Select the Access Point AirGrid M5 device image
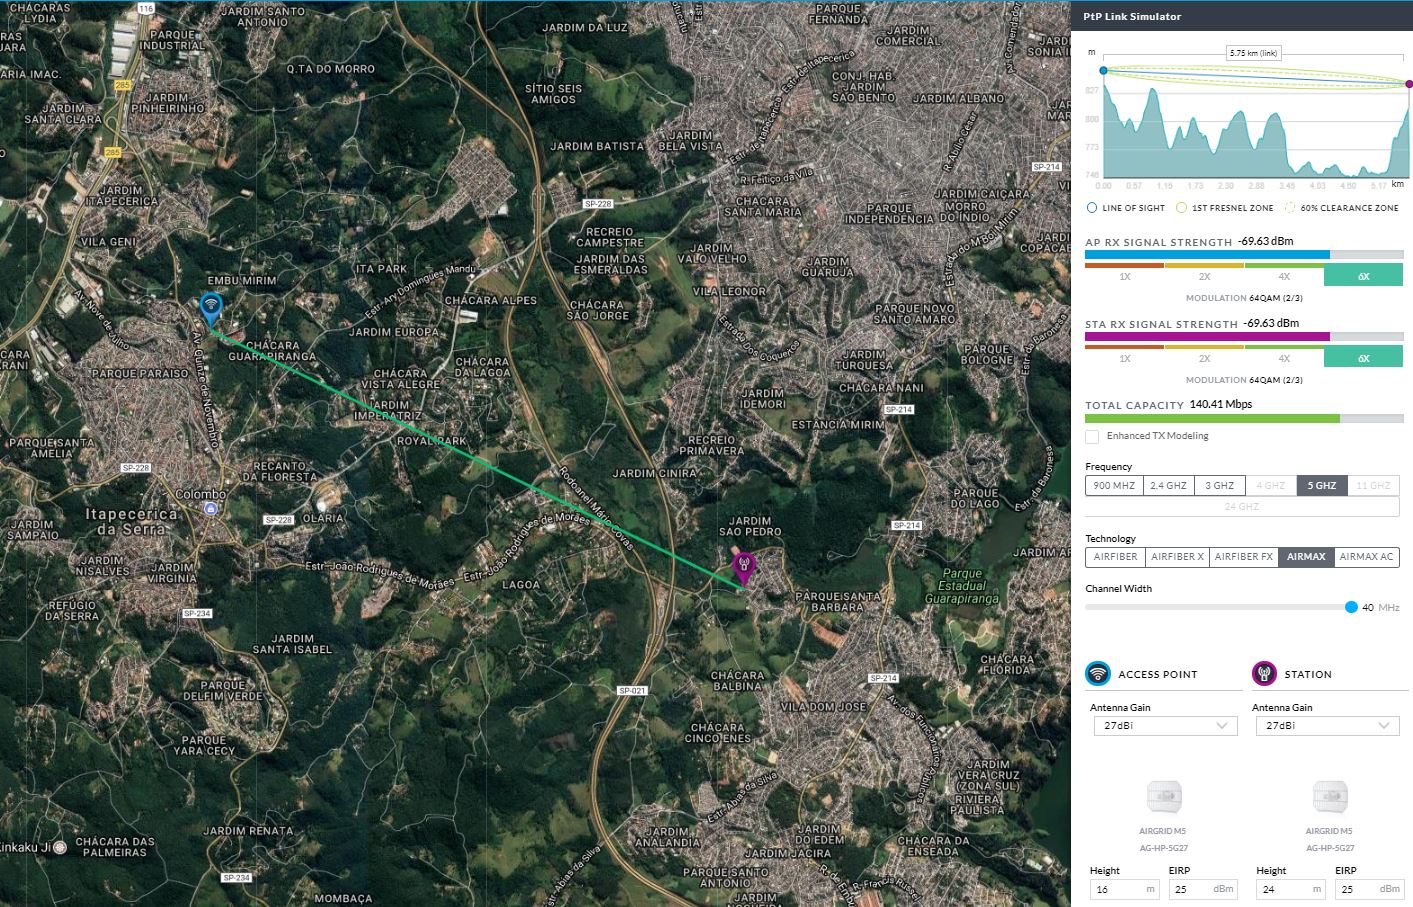This screenshot has width=1413, height=907. (1163, 799)
